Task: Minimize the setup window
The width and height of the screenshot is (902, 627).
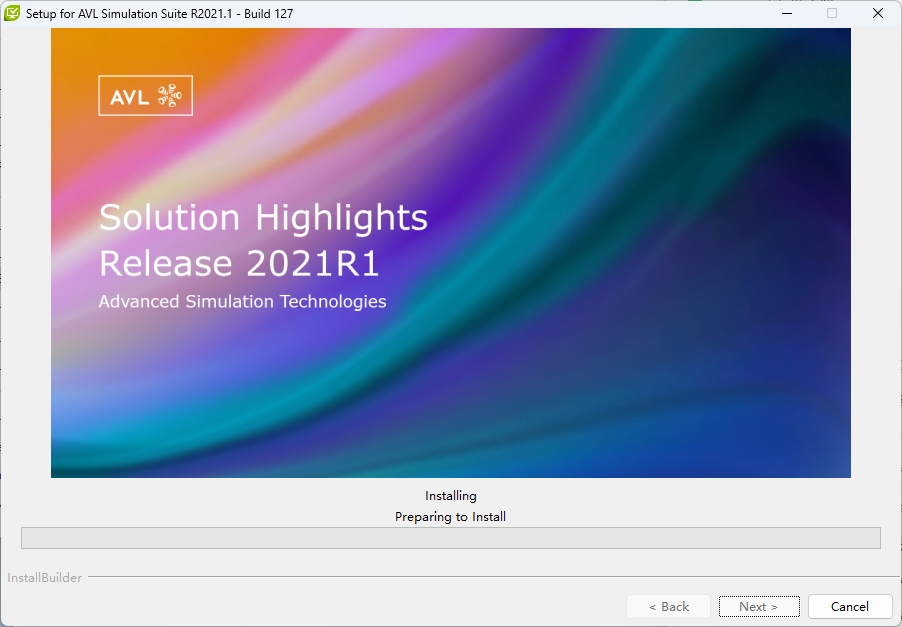Action: (785, 14)
